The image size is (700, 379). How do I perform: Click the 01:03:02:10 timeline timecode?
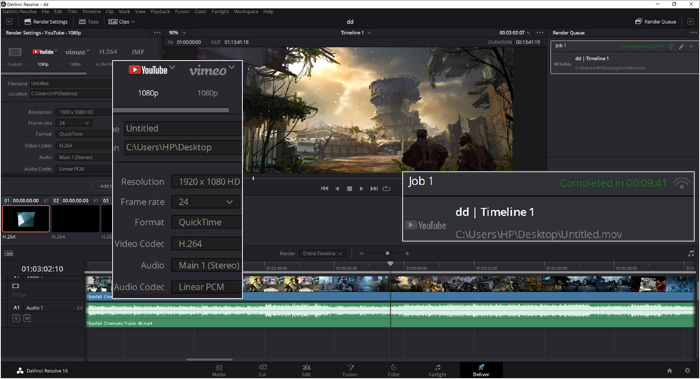tap(42, 269)
